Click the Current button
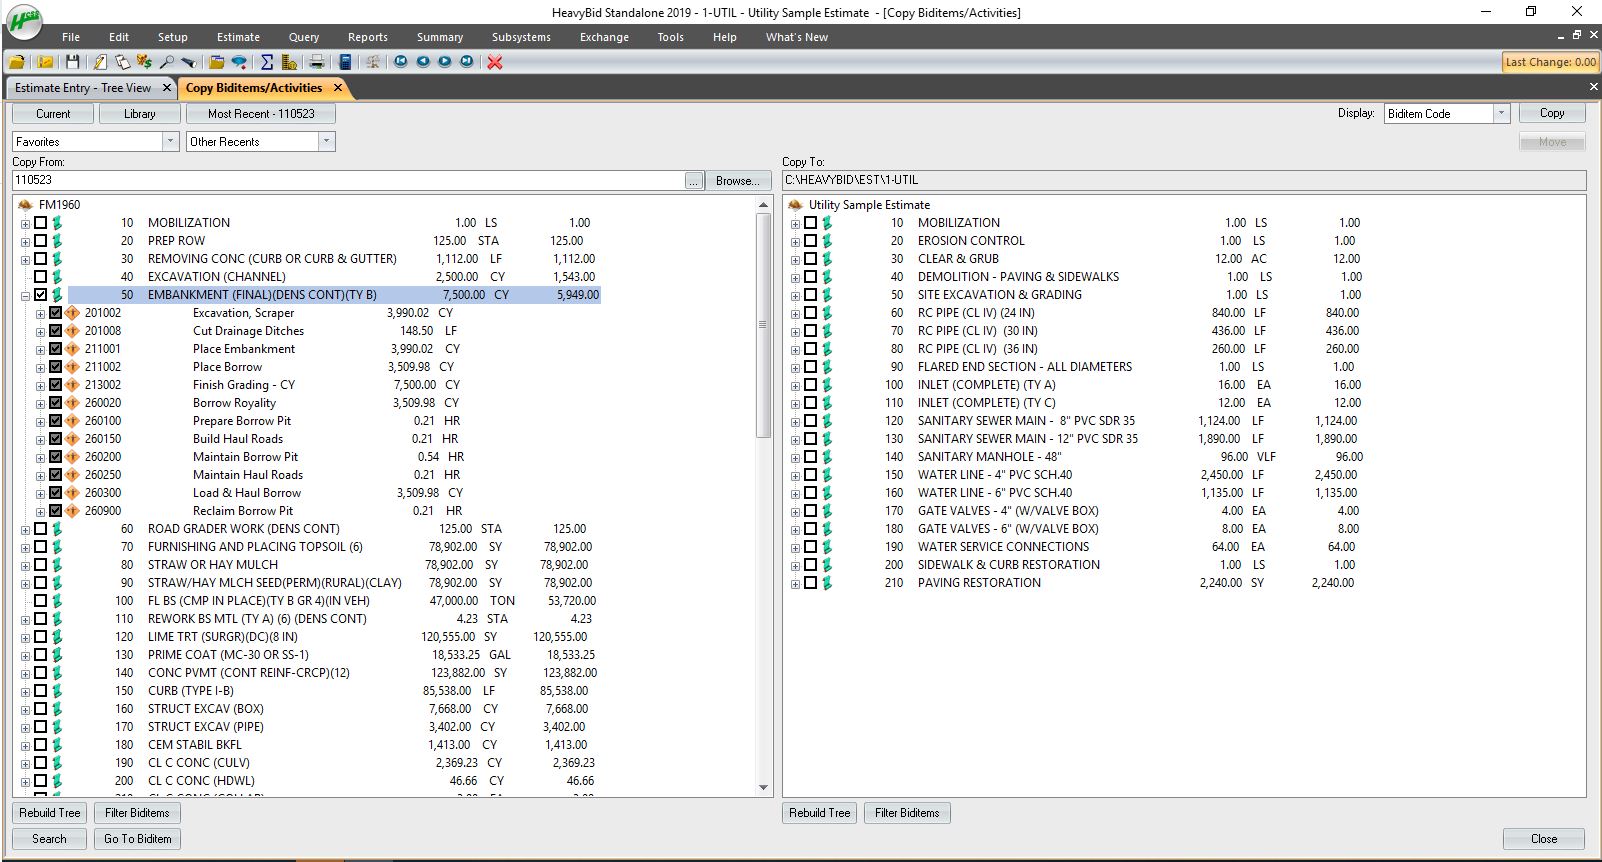1602x862 pixels. coord(53,114)
